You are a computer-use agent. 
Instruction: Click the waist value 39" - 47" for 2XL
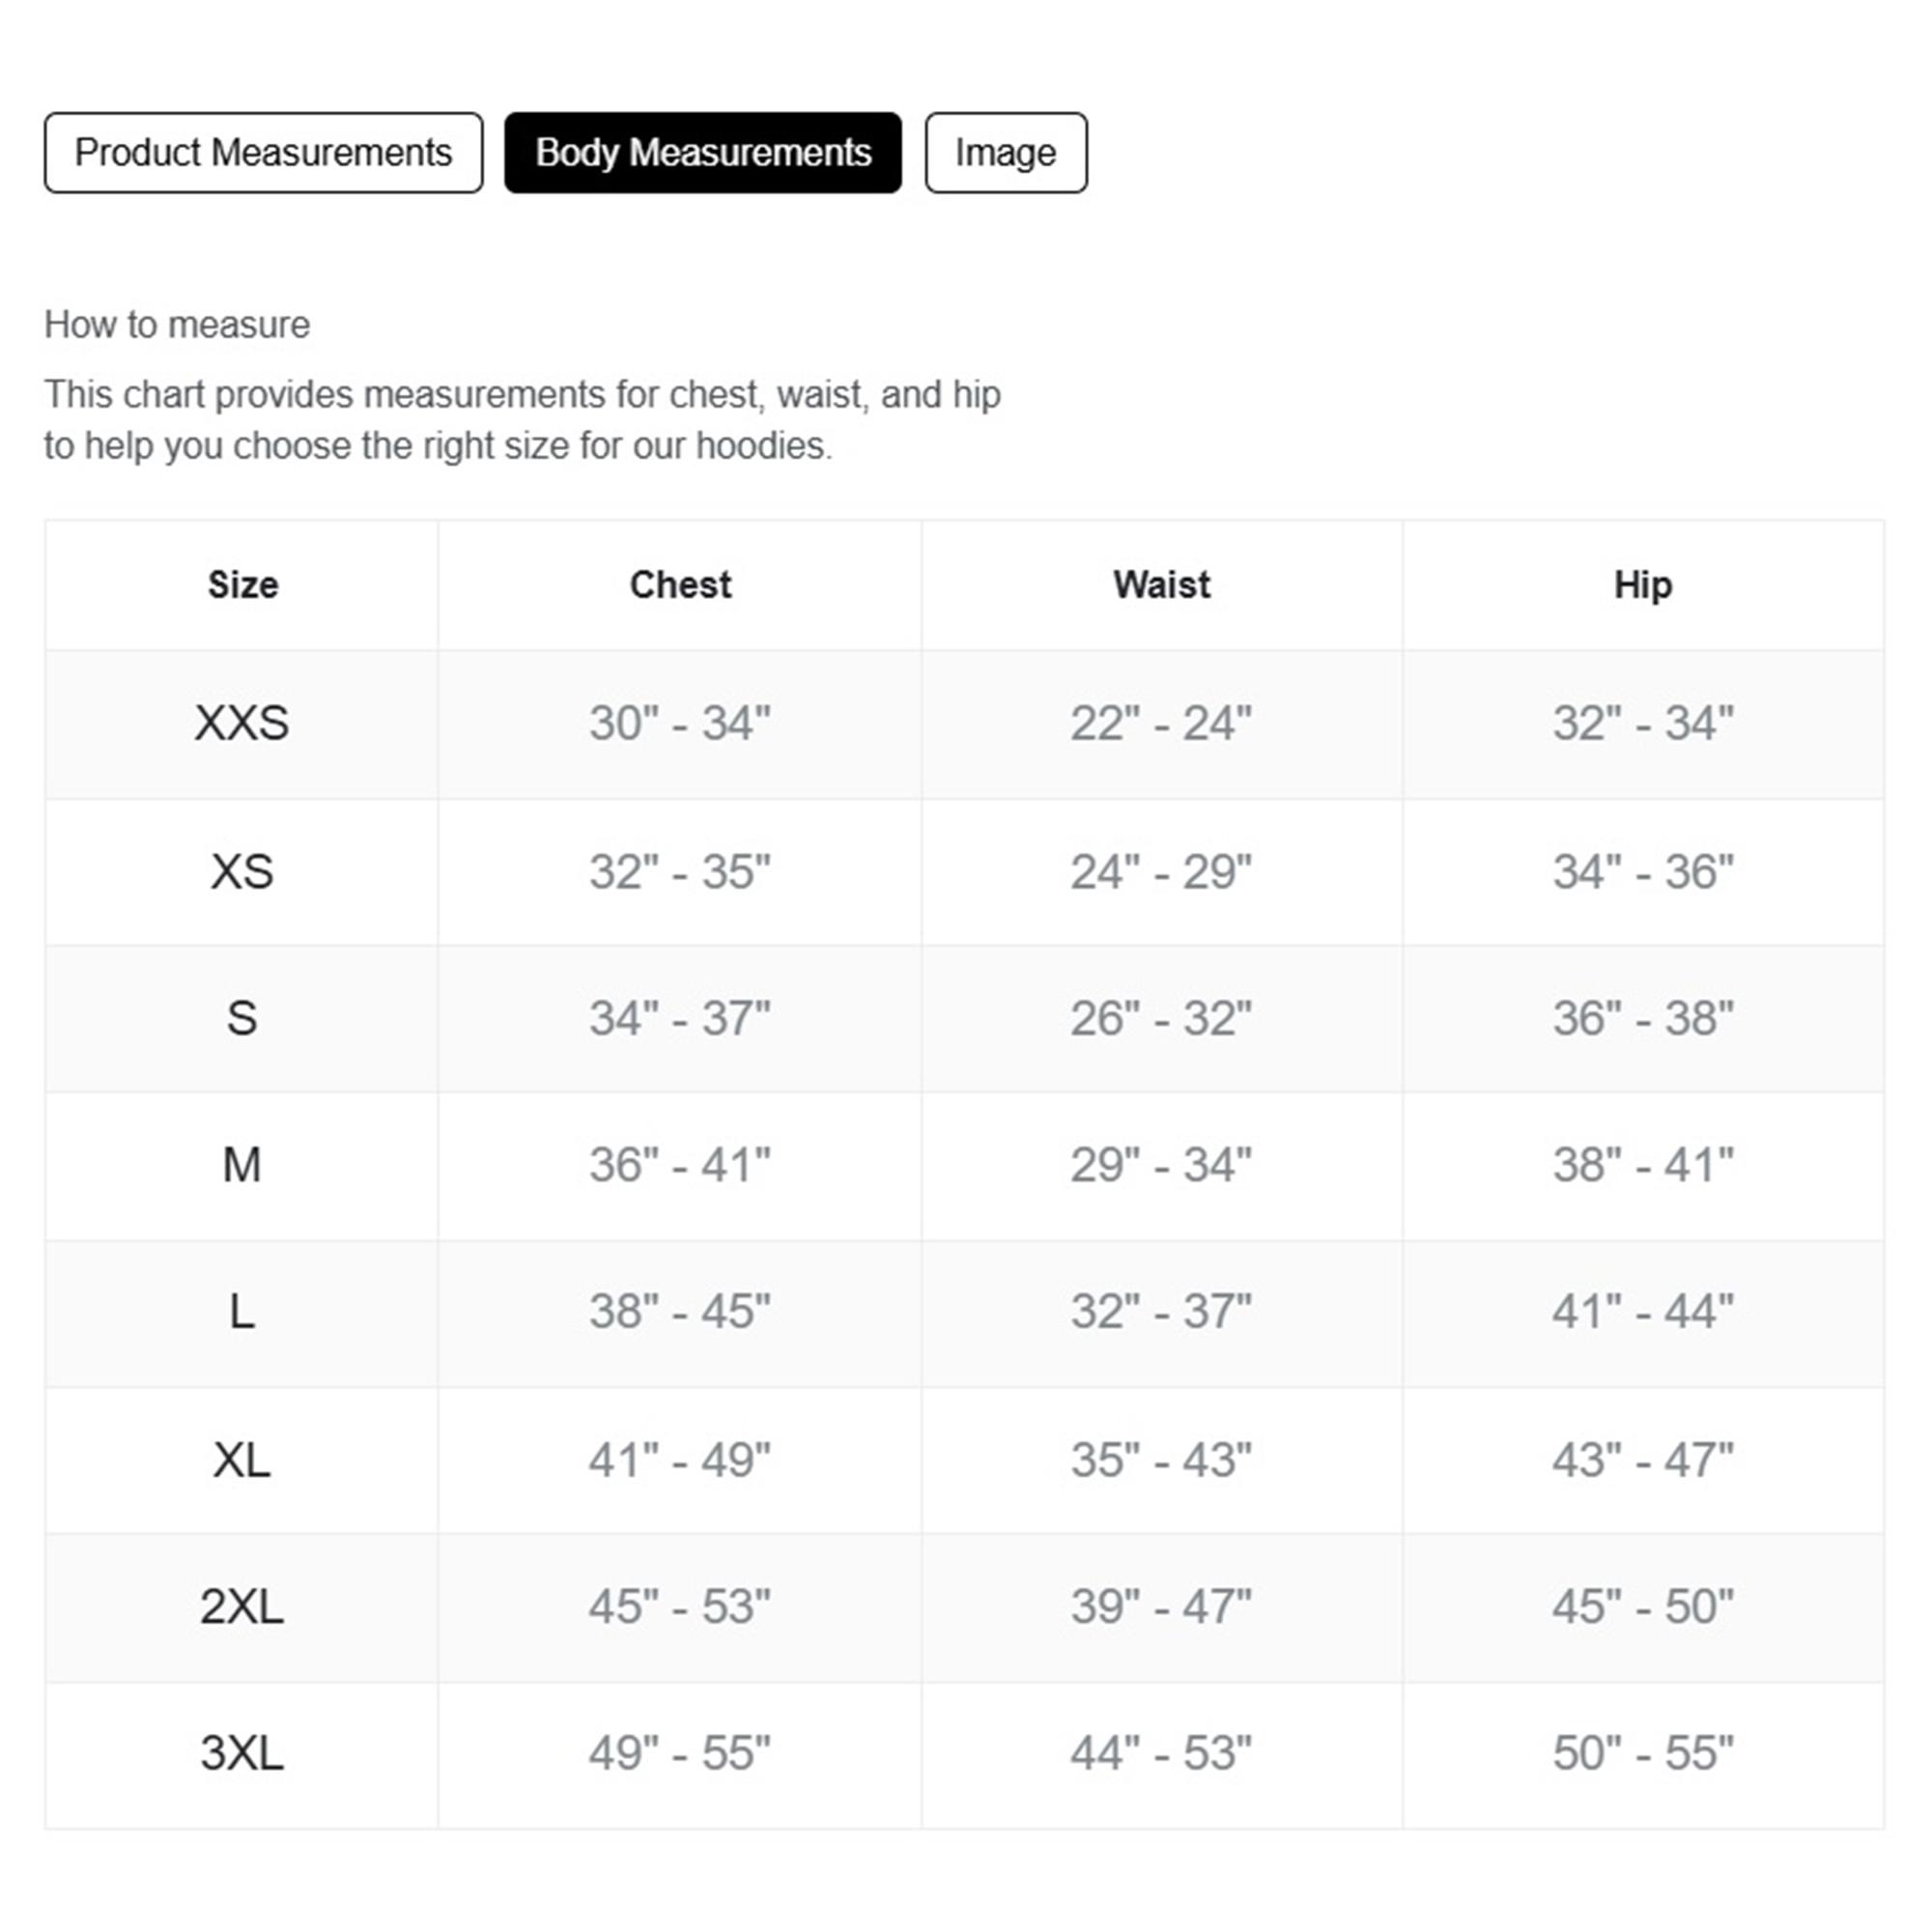point(1161,1607)
